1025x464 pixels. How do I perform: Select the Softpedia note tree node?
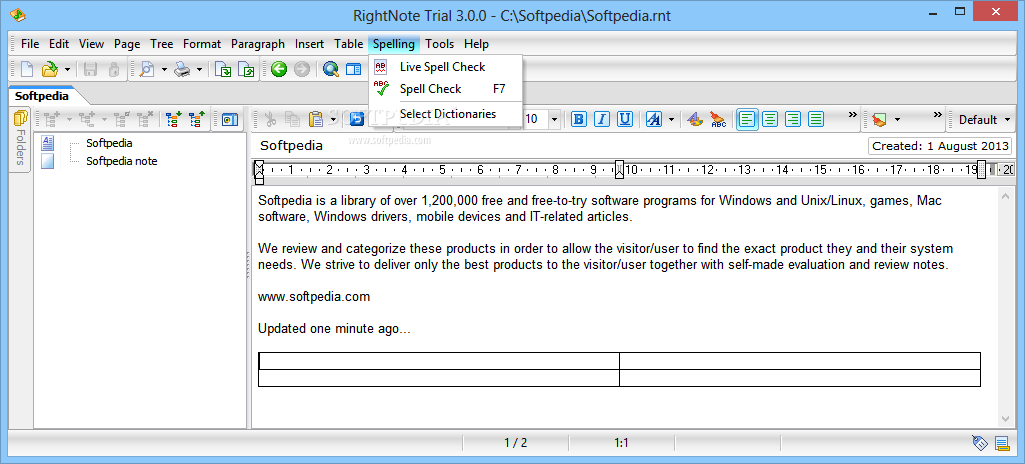(122, 161)
